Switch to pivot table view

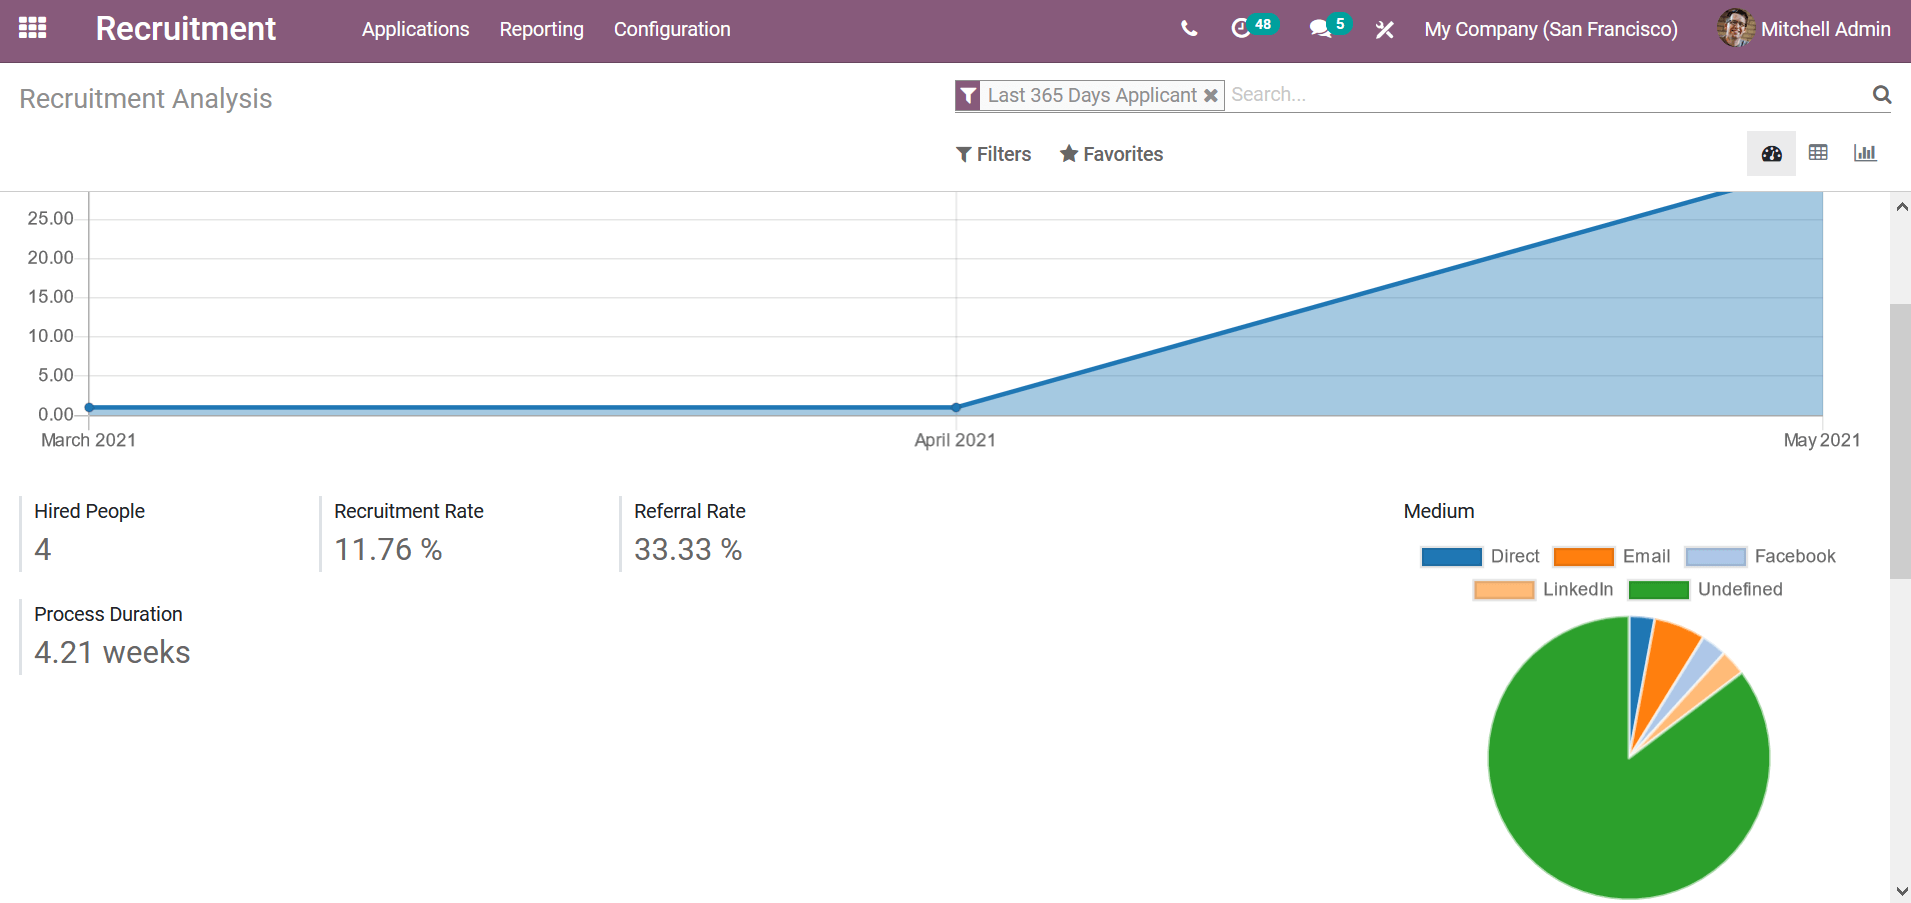tap(1818, 153)
